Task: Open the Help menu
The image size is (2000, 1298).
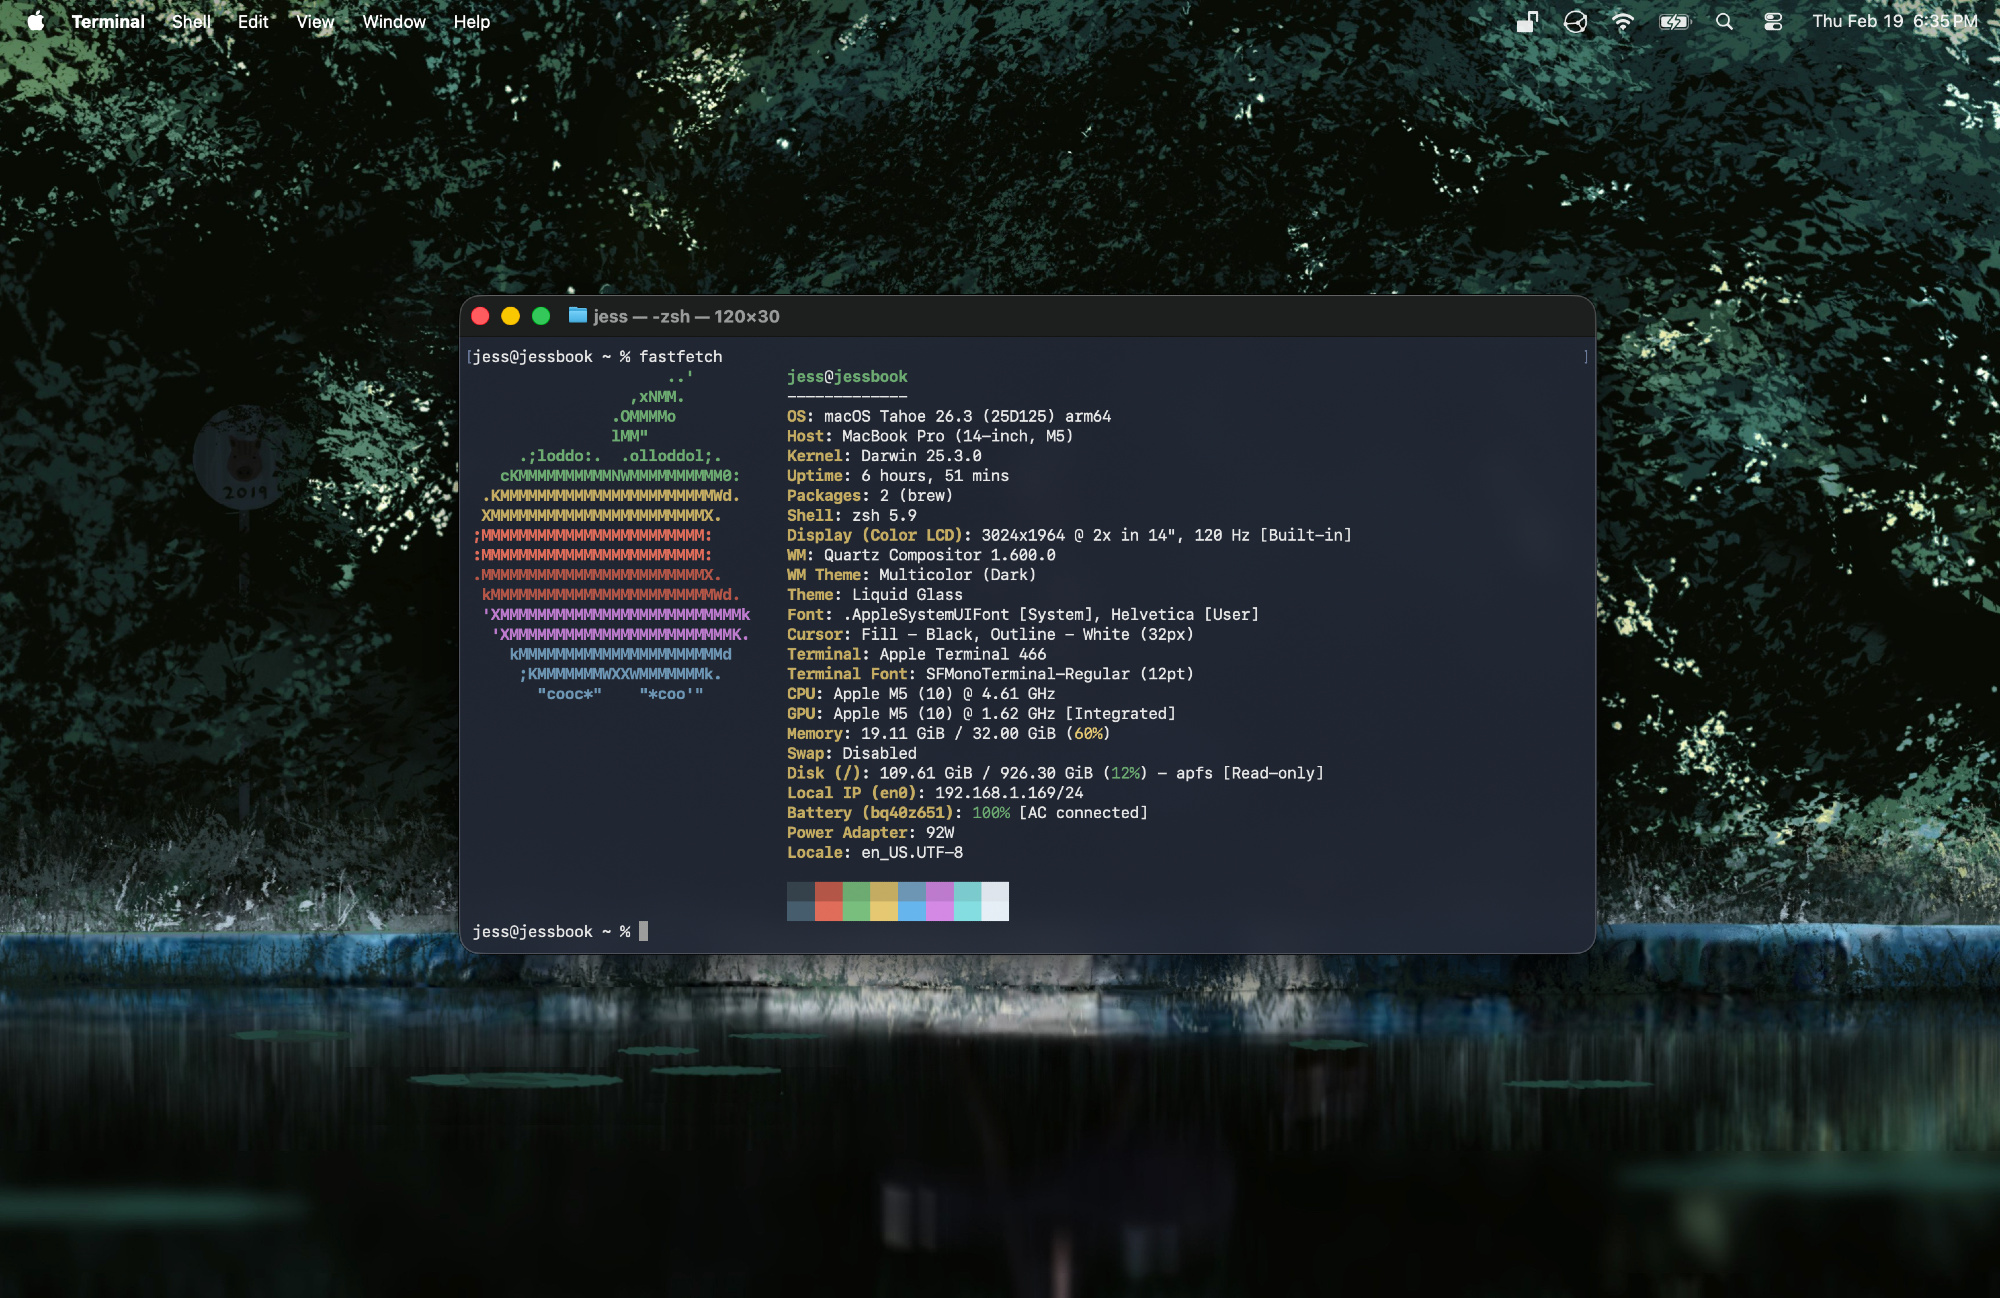Action: pos(471,21)
